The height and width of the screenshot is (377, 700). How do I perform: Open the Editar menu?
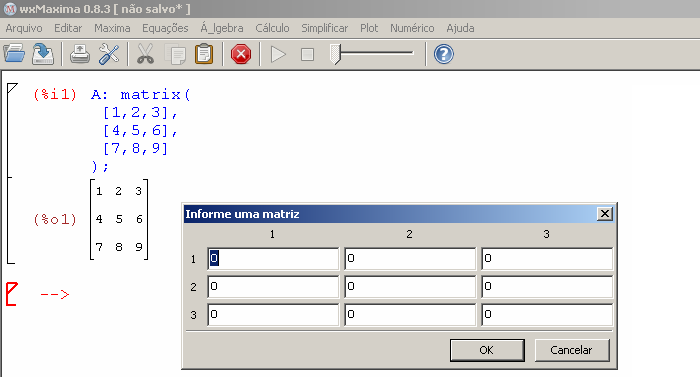click(x=68, y=28)
